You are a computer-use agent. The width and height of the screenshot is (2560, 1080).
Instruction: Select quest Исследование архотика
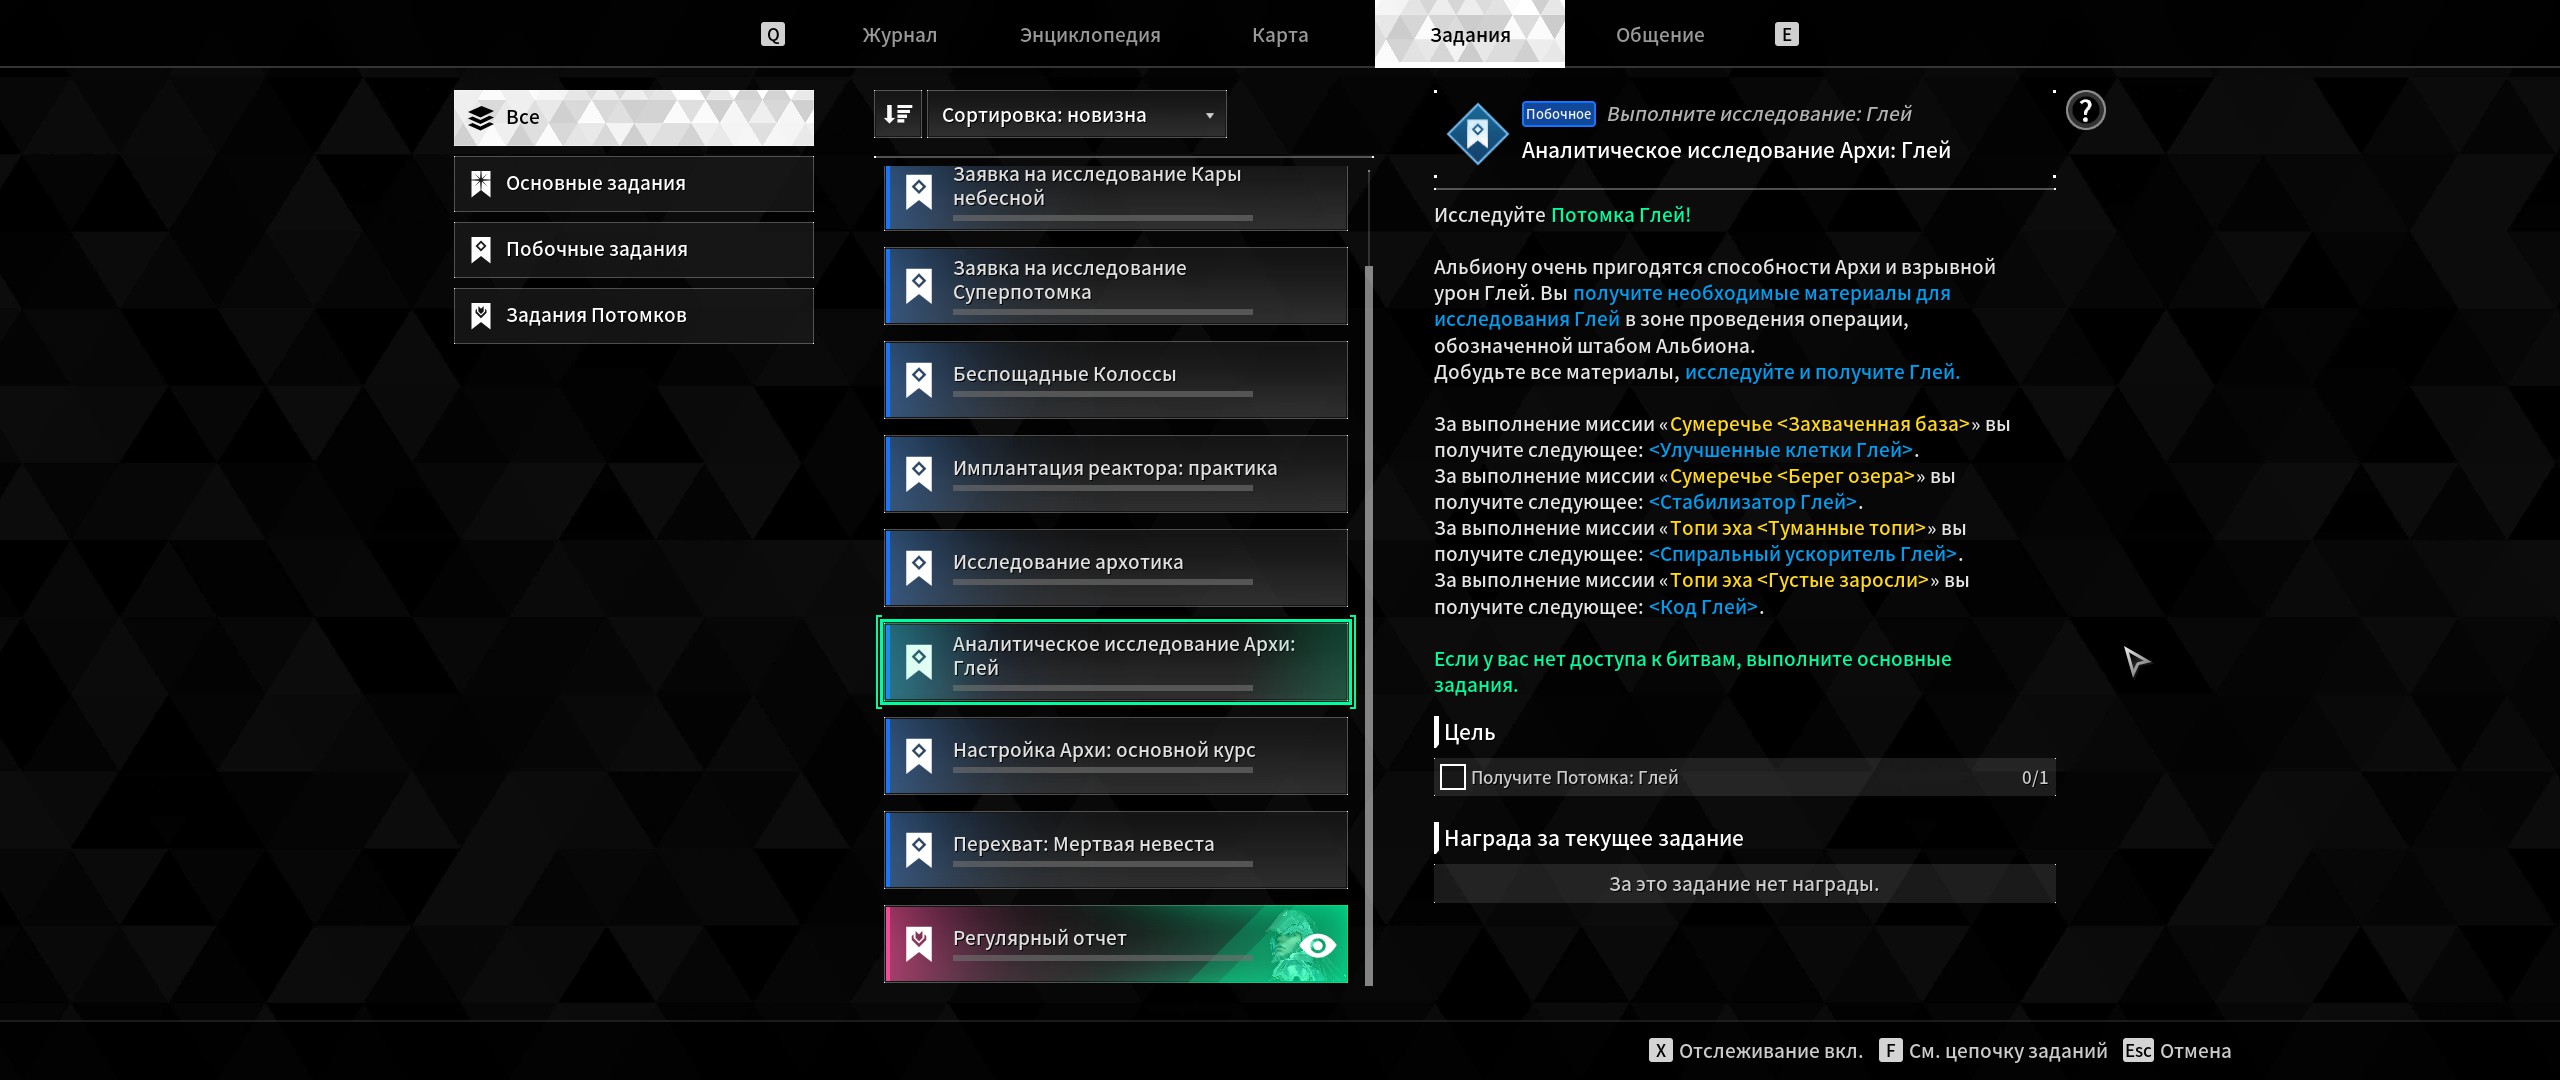click(1116, 568)
